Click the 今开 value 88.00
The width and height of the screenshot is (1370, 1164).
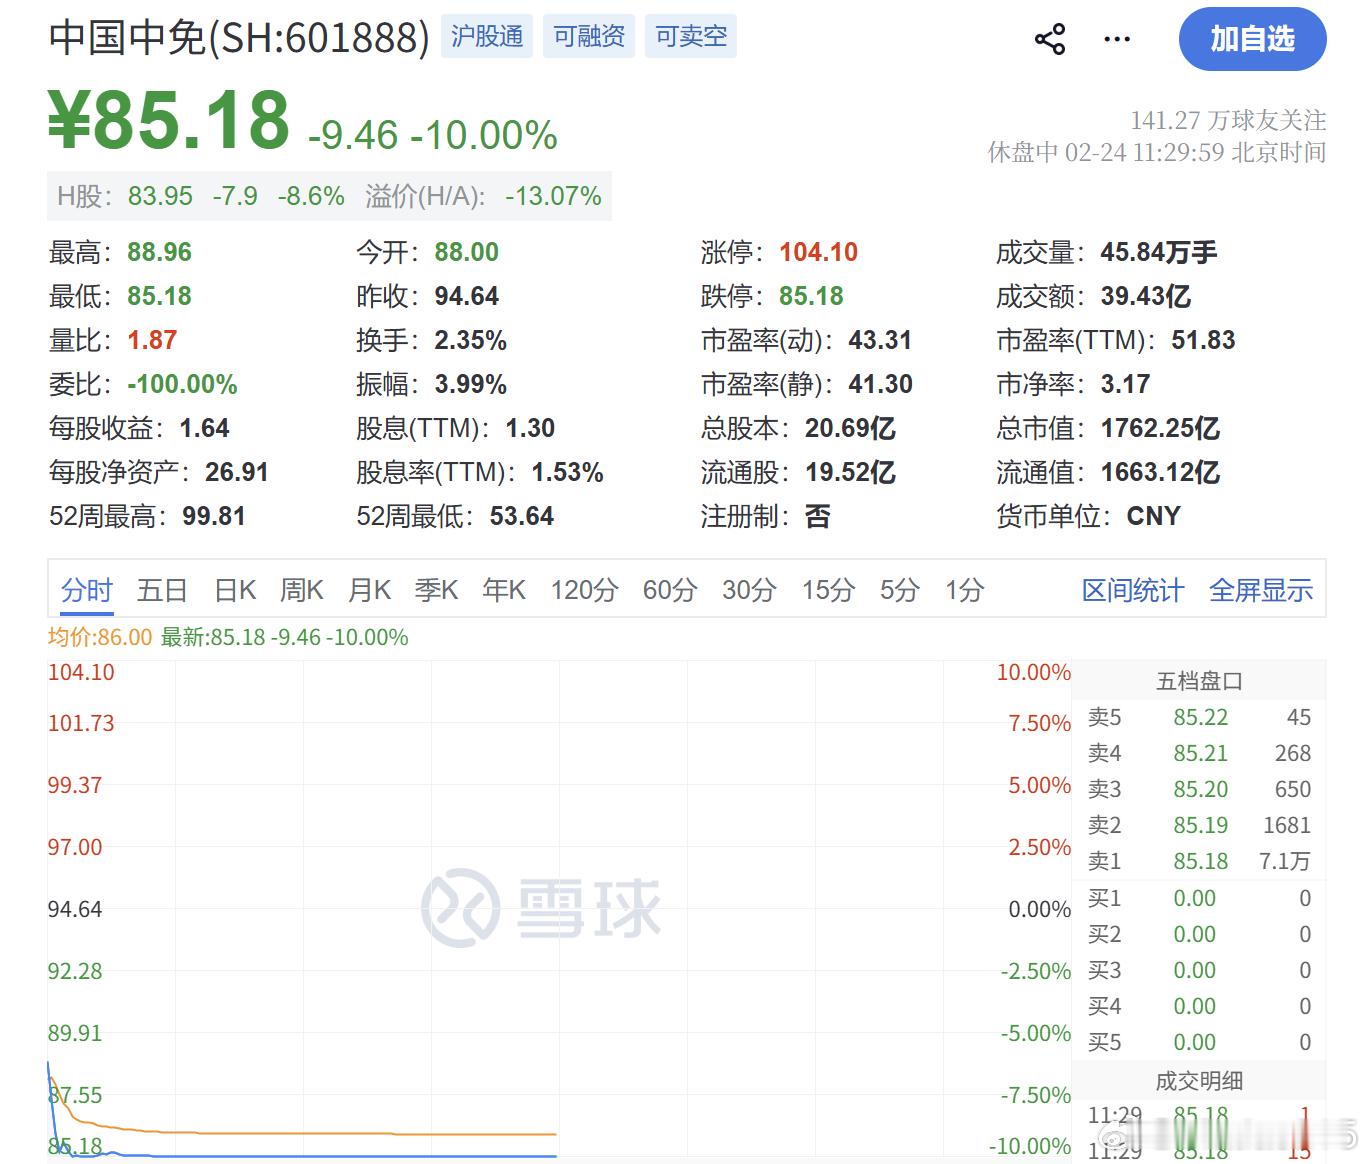click(467, 252)
